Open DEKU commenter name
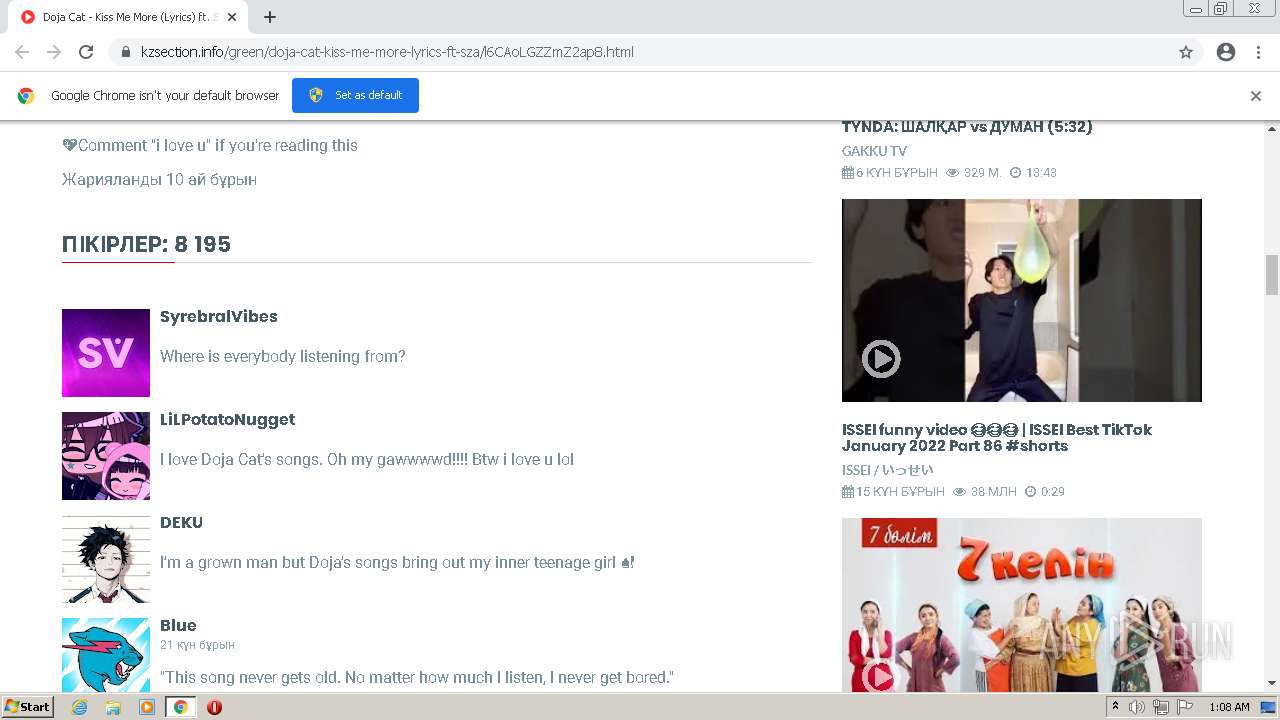Image resolution: width=1280 pixels, height=720 pixels. [x=181, y=522]
